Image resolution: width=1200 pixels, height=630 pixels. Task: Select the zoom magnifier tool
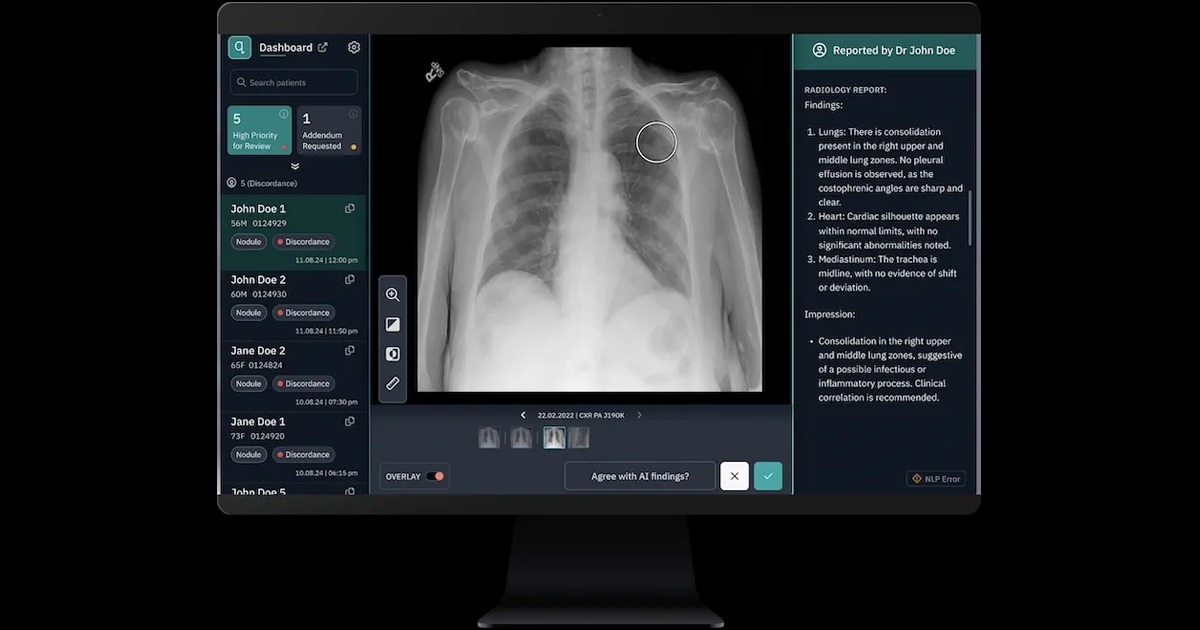click(392, 295)
